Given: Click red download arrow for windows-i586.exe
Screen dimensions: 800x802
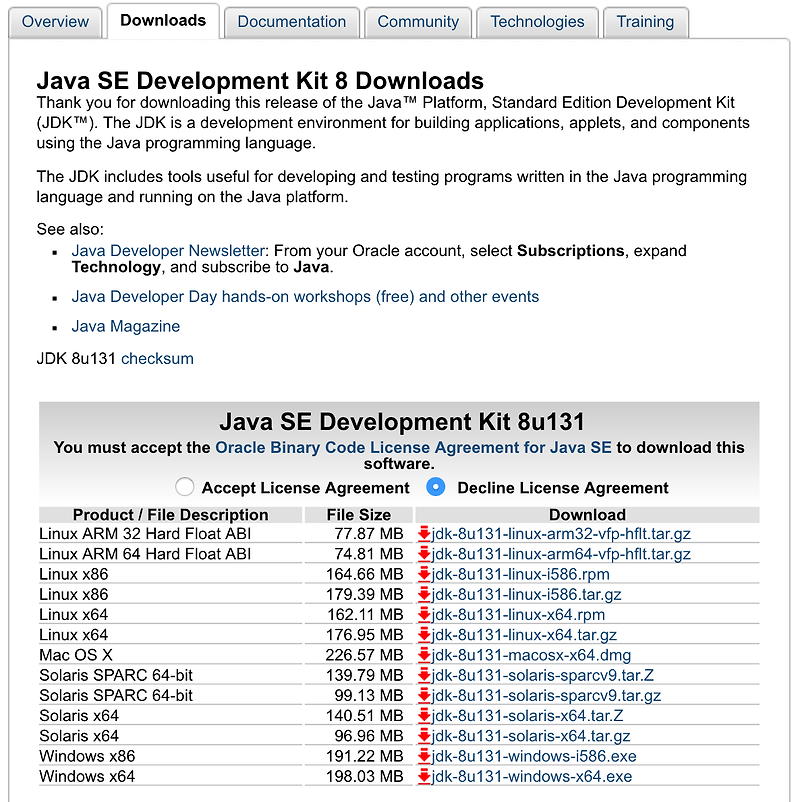Looking at the screenshot, I should tap(424, 756).
